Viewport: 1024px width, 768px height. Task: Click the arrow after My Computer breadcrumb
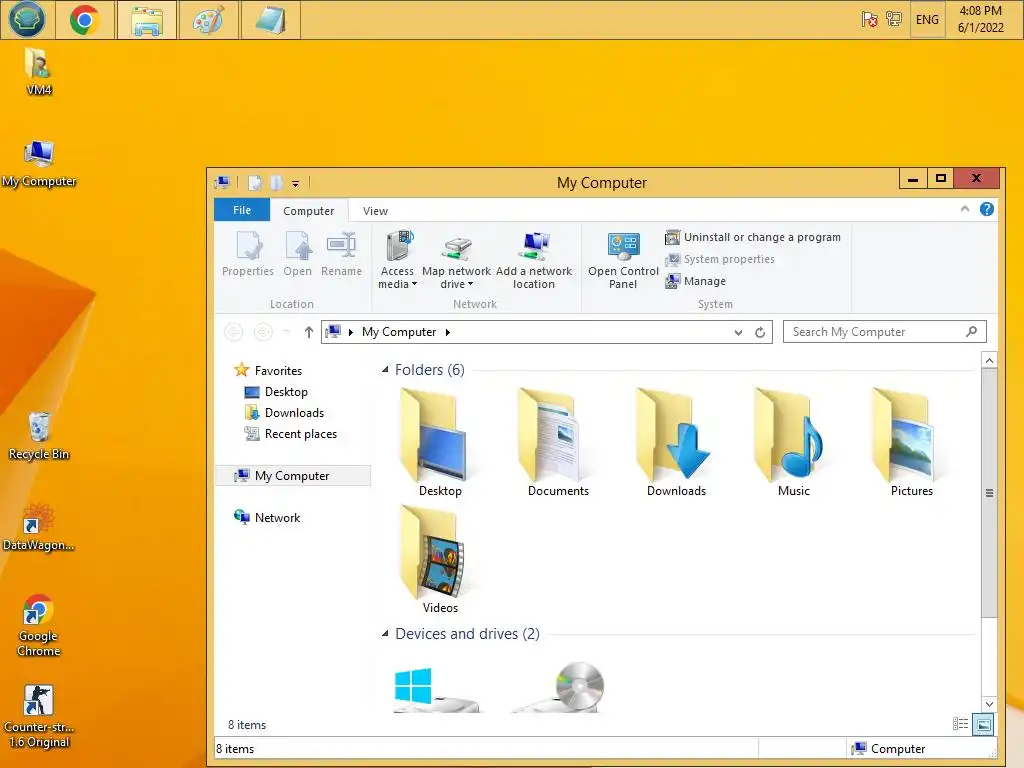tap(448, 332)
